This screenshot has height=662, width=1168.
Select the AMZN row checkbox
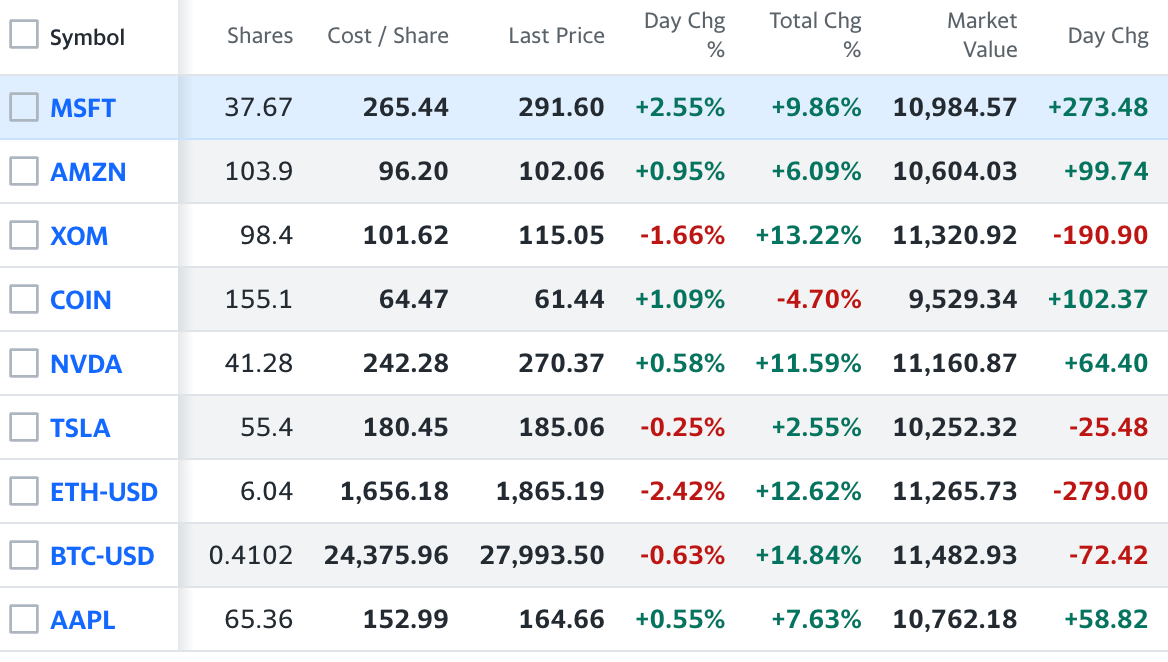point(23,171)
